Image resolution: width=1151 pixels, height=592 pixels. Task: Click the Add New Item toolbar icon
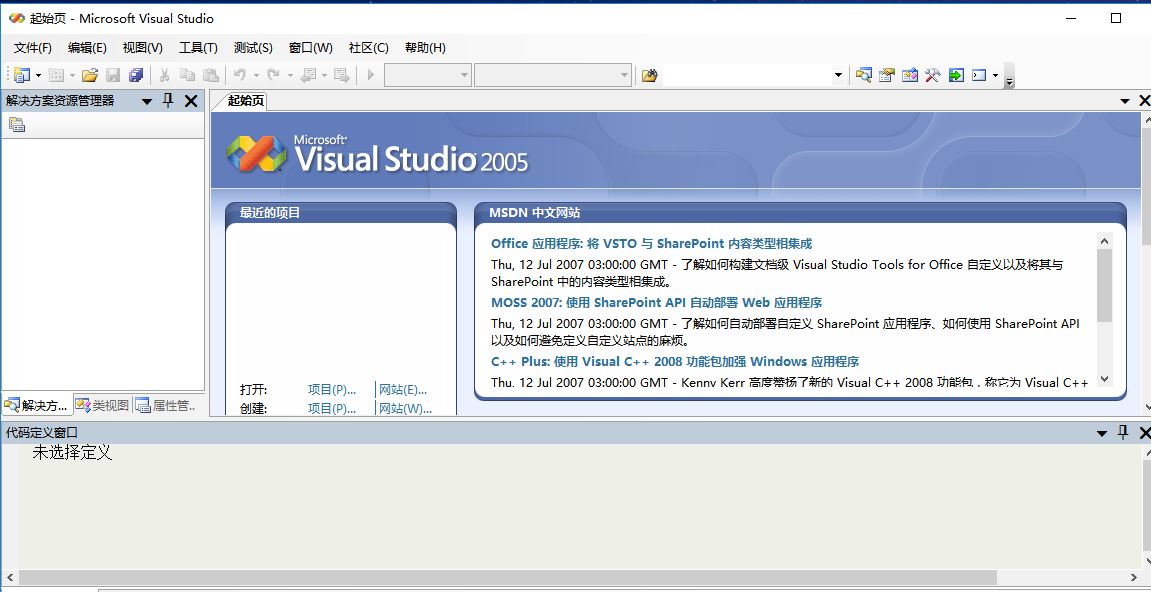coord(57,75)
